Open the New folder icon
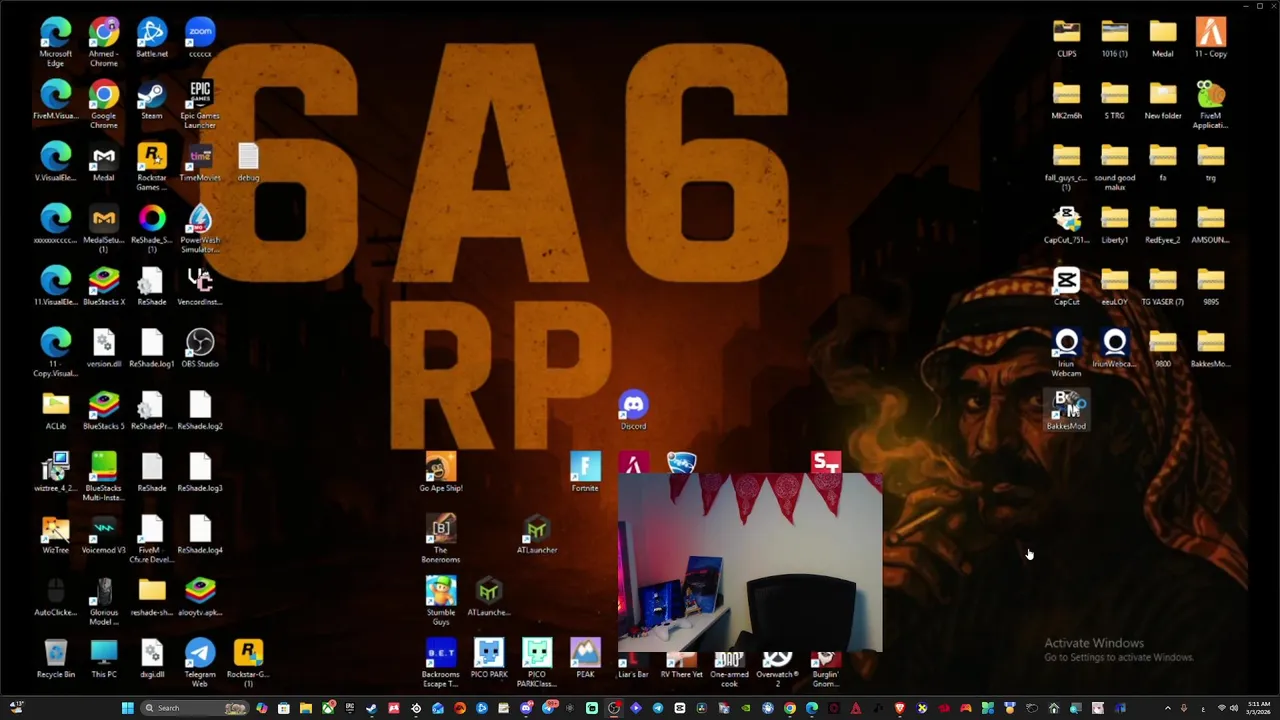The height and width of the screenshot is (720, 1280). (1162, 100)
